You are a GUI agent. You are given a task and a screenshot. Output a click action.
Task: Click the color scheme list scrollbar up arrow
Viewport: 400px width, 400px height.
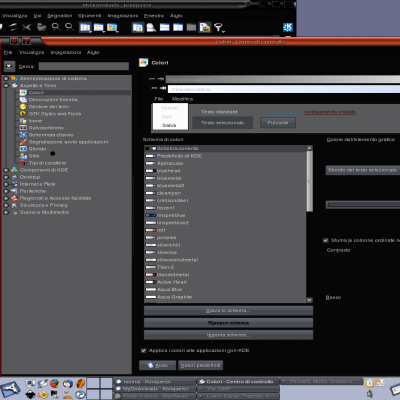309,148
